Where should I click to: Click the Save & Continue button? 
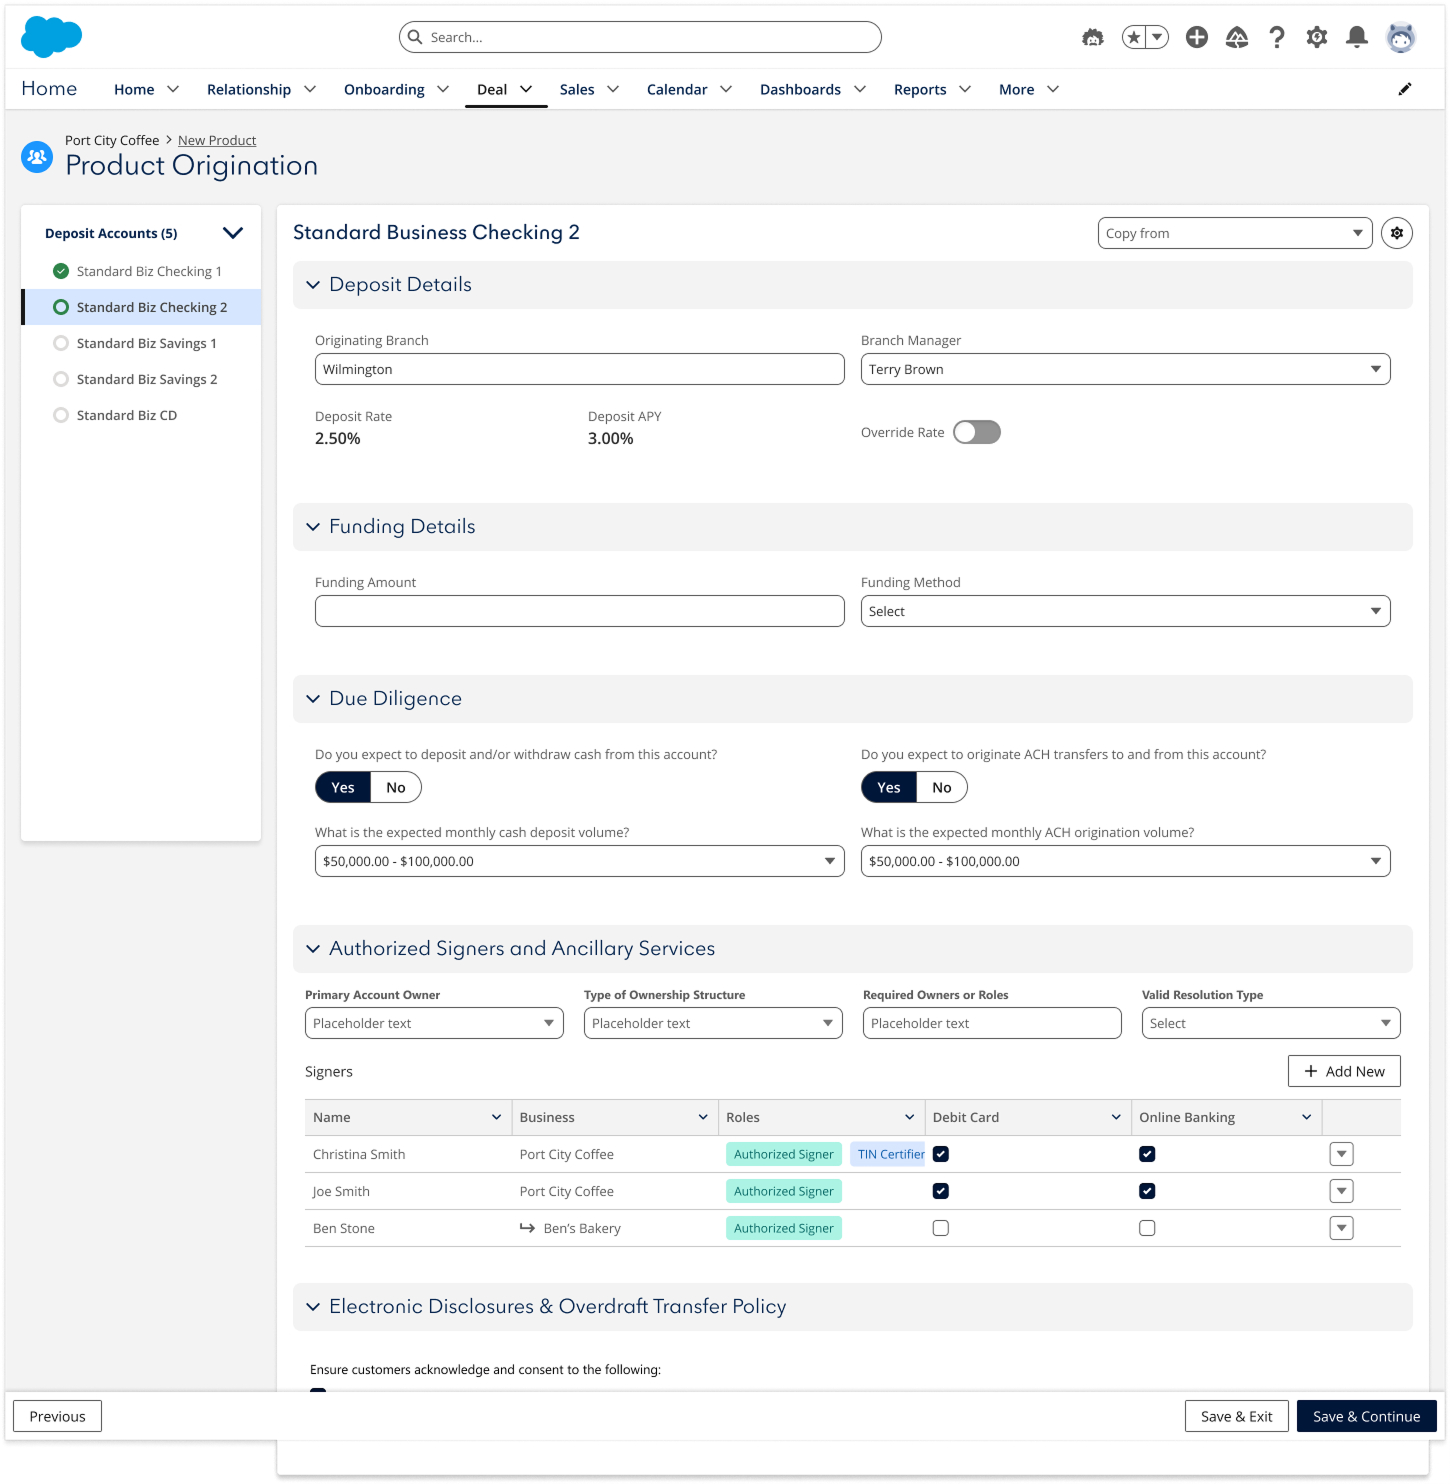(x=1365, y=1416)
